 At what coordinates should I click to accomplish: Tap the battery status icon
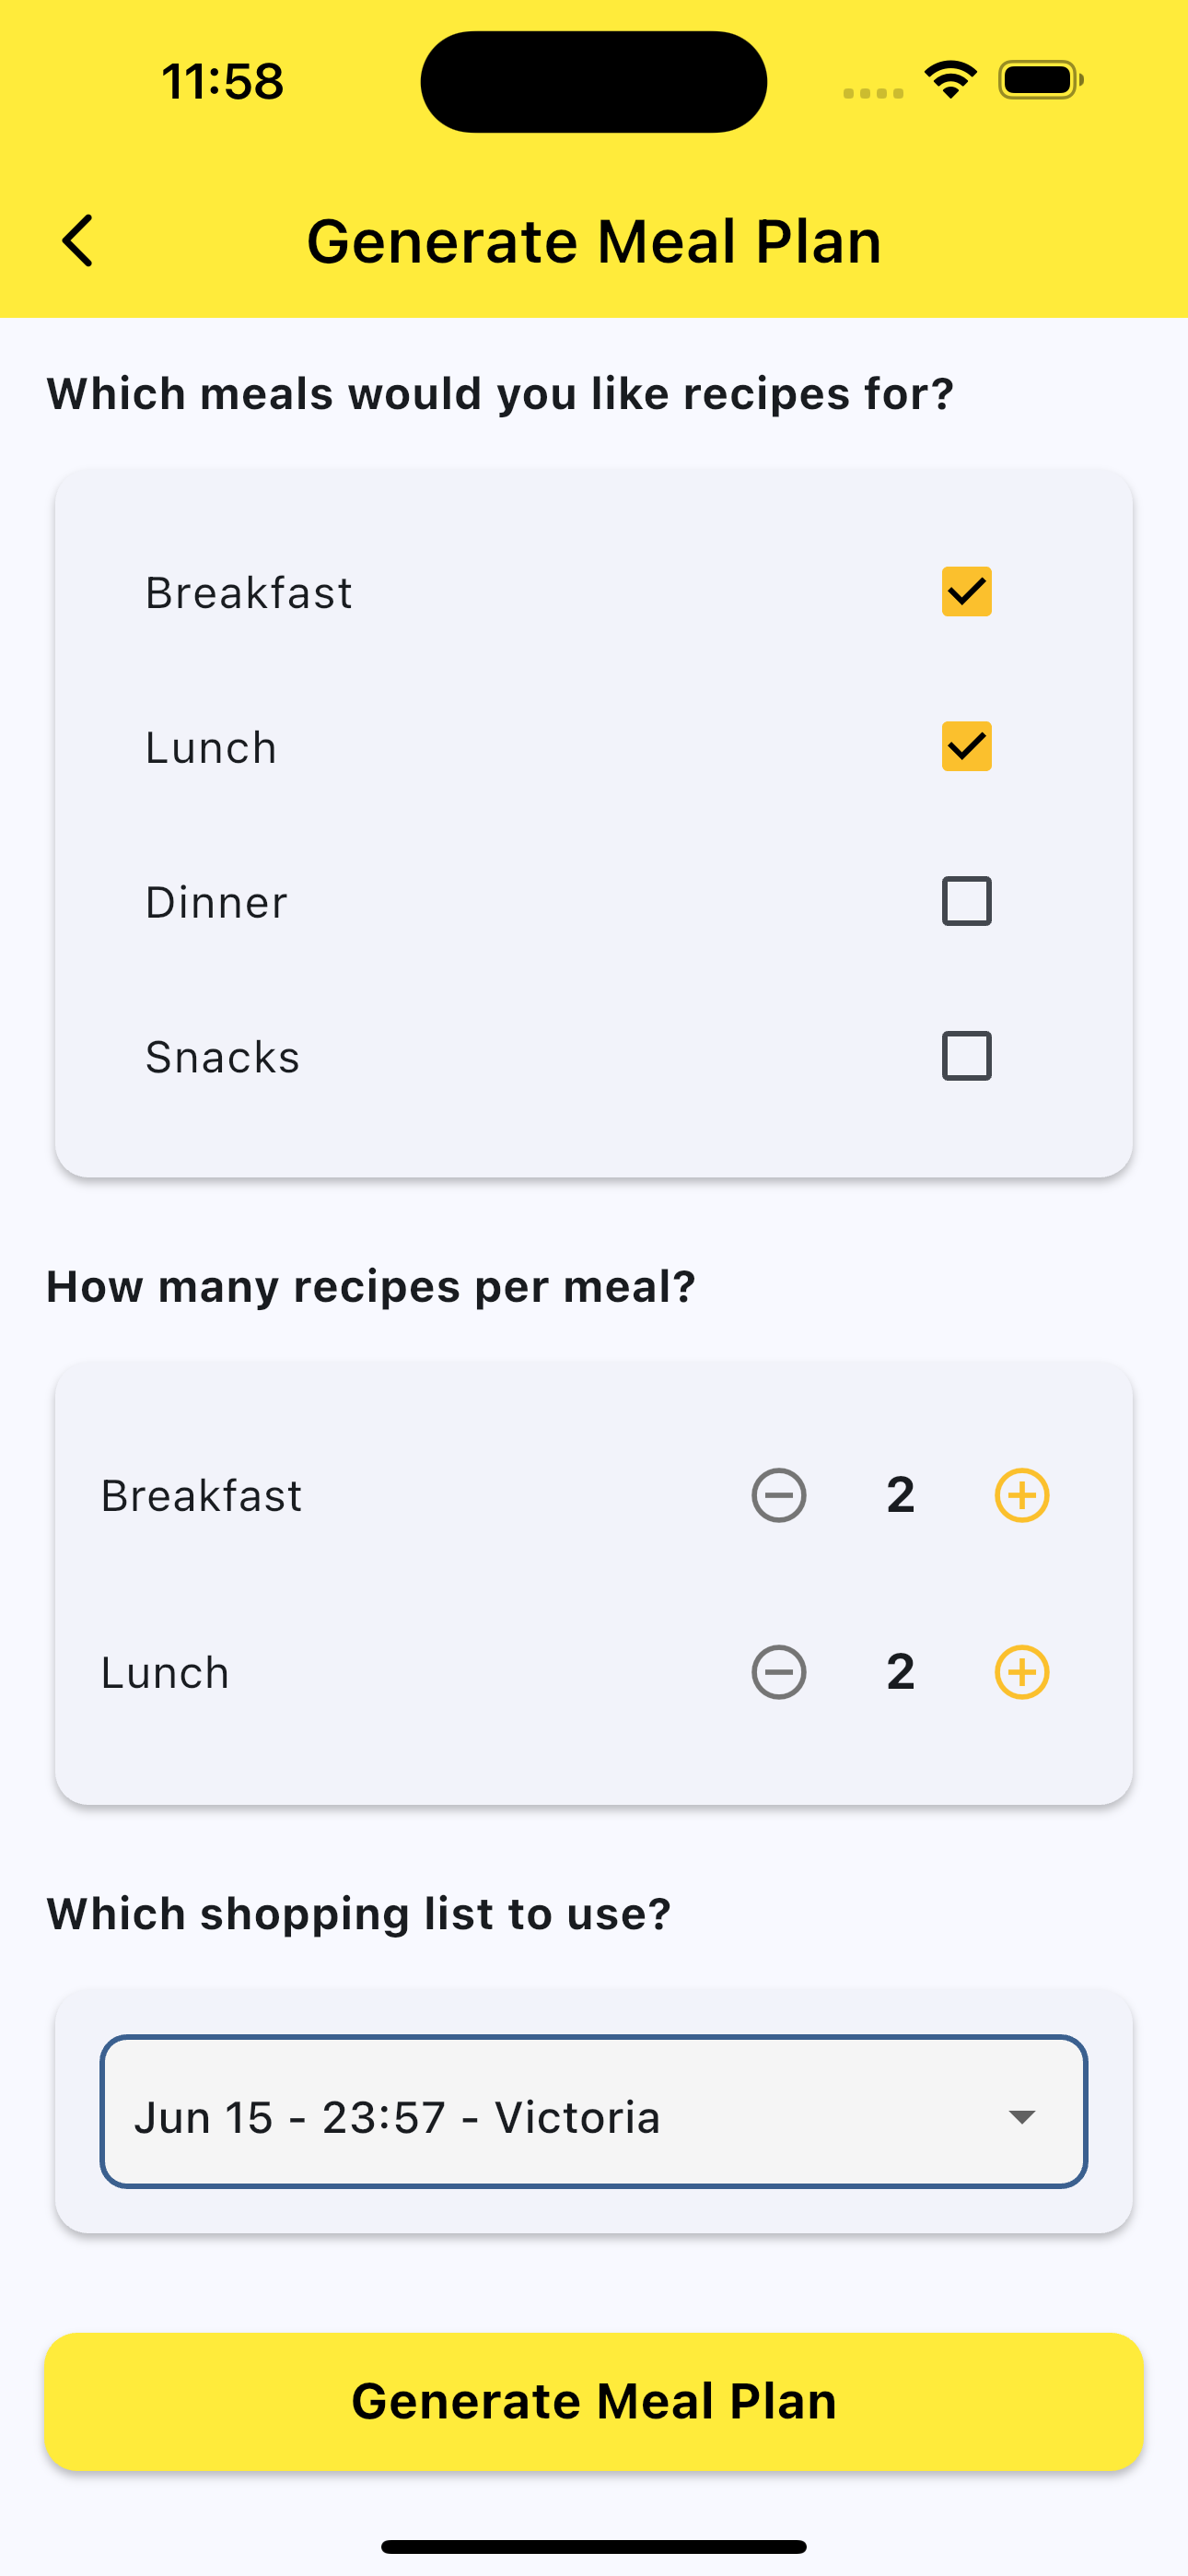[1040, 80]
